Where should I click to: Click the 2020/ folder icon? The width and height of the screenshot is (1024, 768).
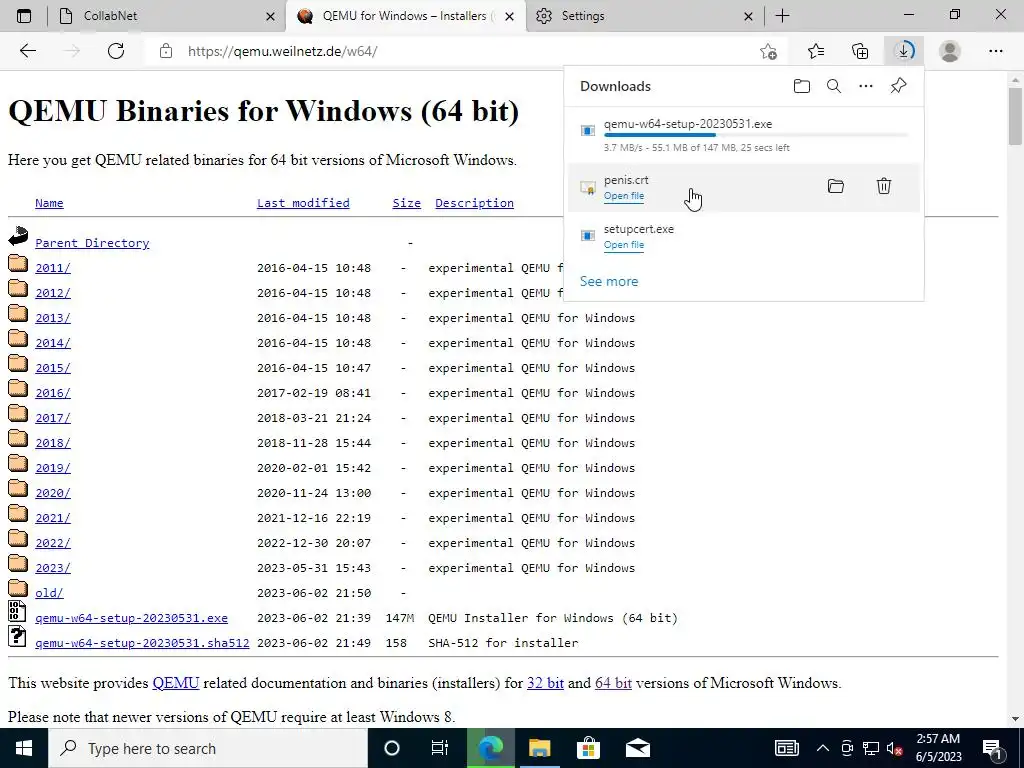(x=18, y=488)
